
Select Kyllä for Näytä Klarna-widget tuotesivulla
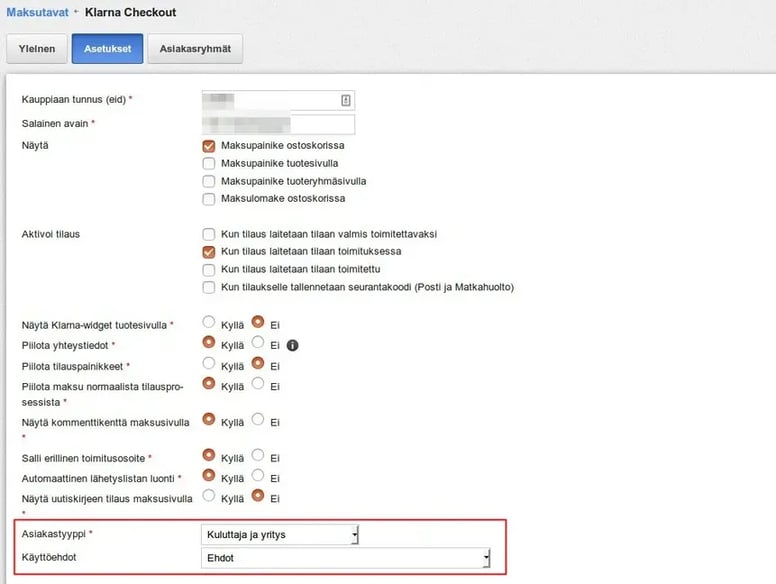pos(209,322)
